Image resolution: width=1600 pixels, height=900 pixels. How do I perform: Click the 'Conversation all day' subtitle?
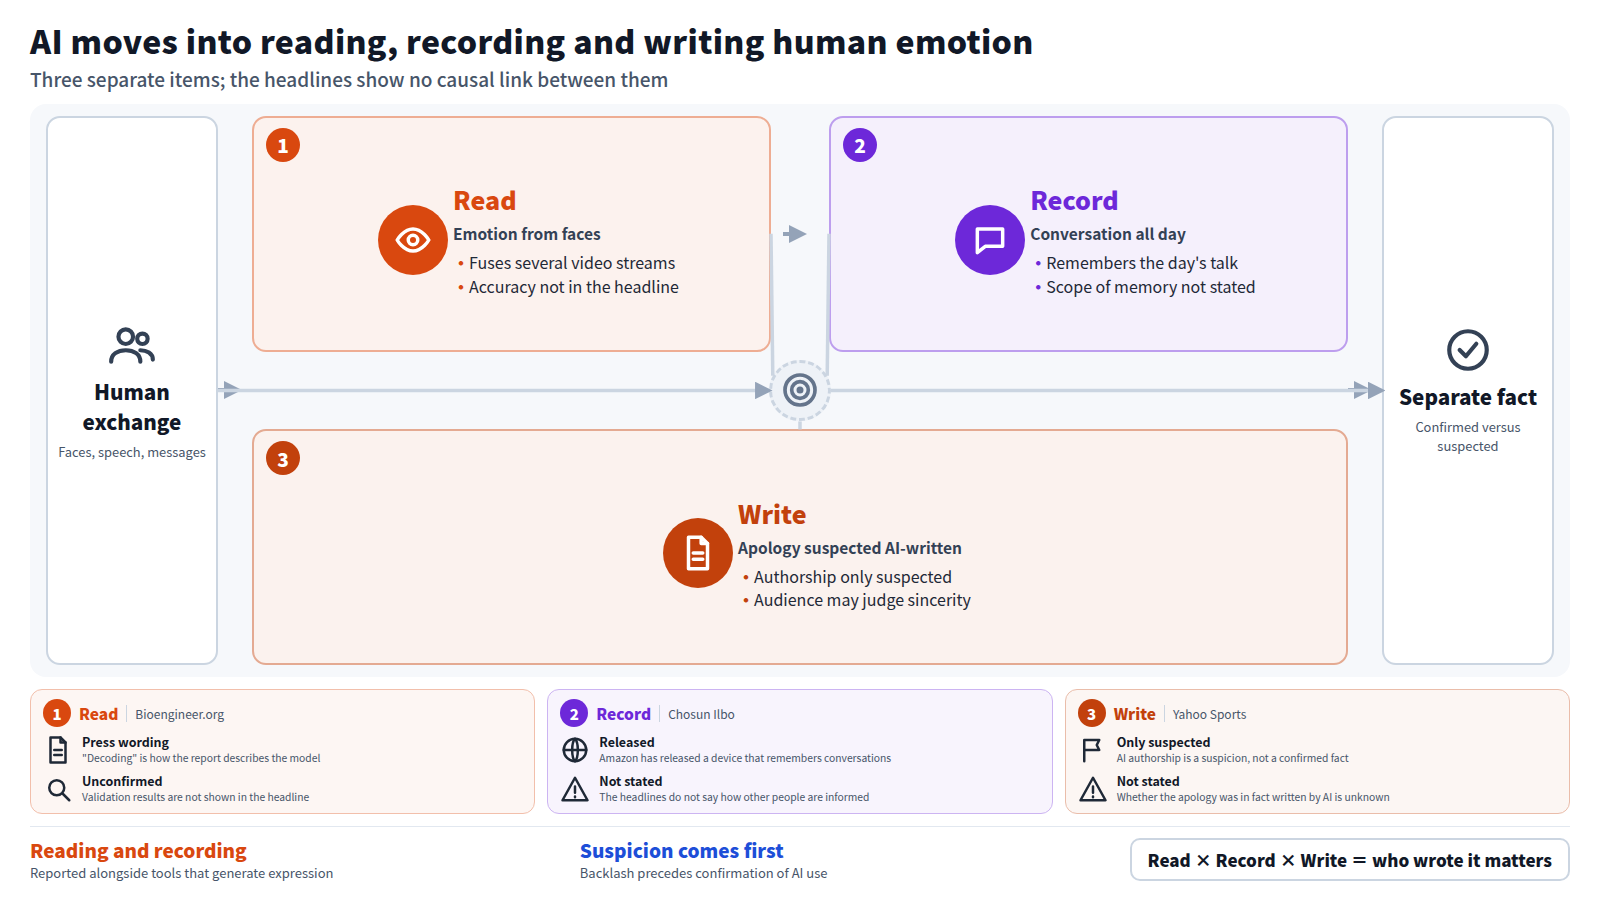(x=1108, y=234)
